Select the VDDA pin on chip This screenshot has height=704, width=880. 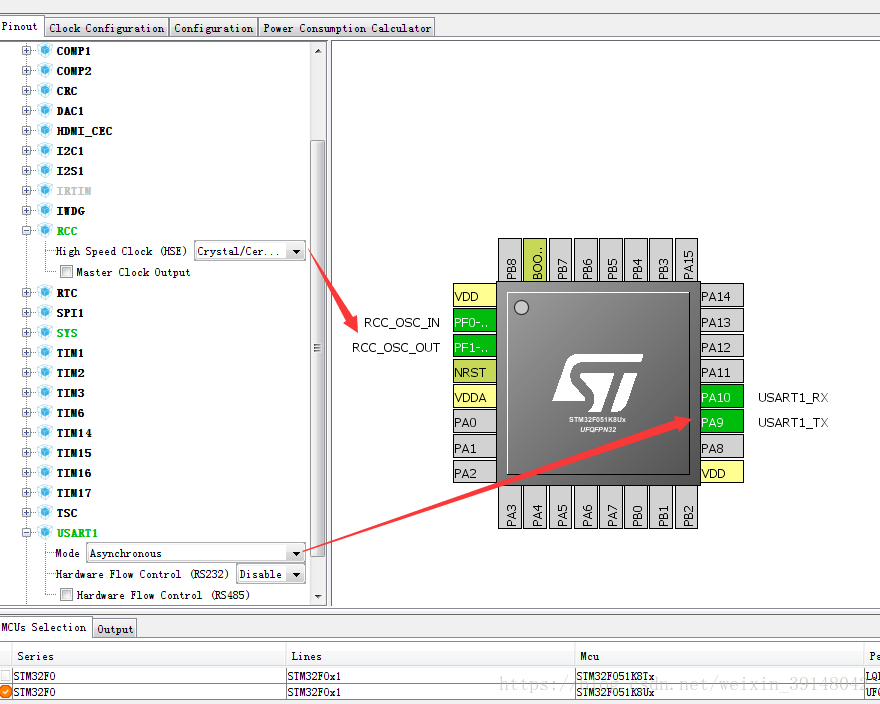pyautogui.click(x=475, y=397)
